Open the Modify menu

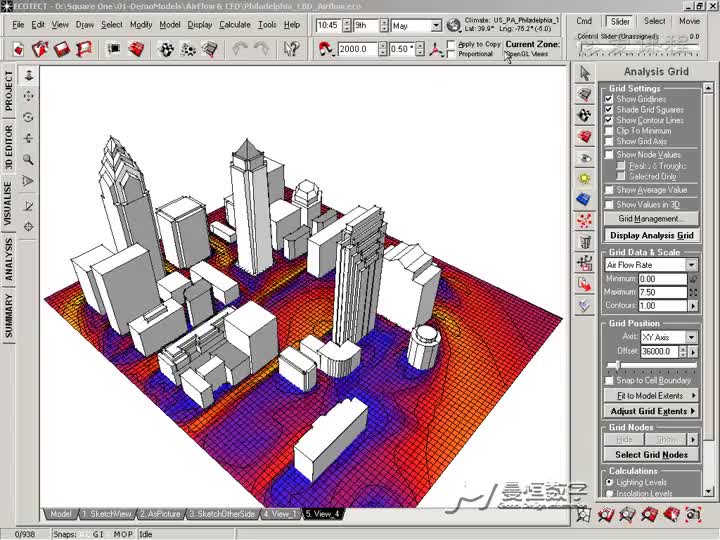pyautogui.click(x=141, y=25)
